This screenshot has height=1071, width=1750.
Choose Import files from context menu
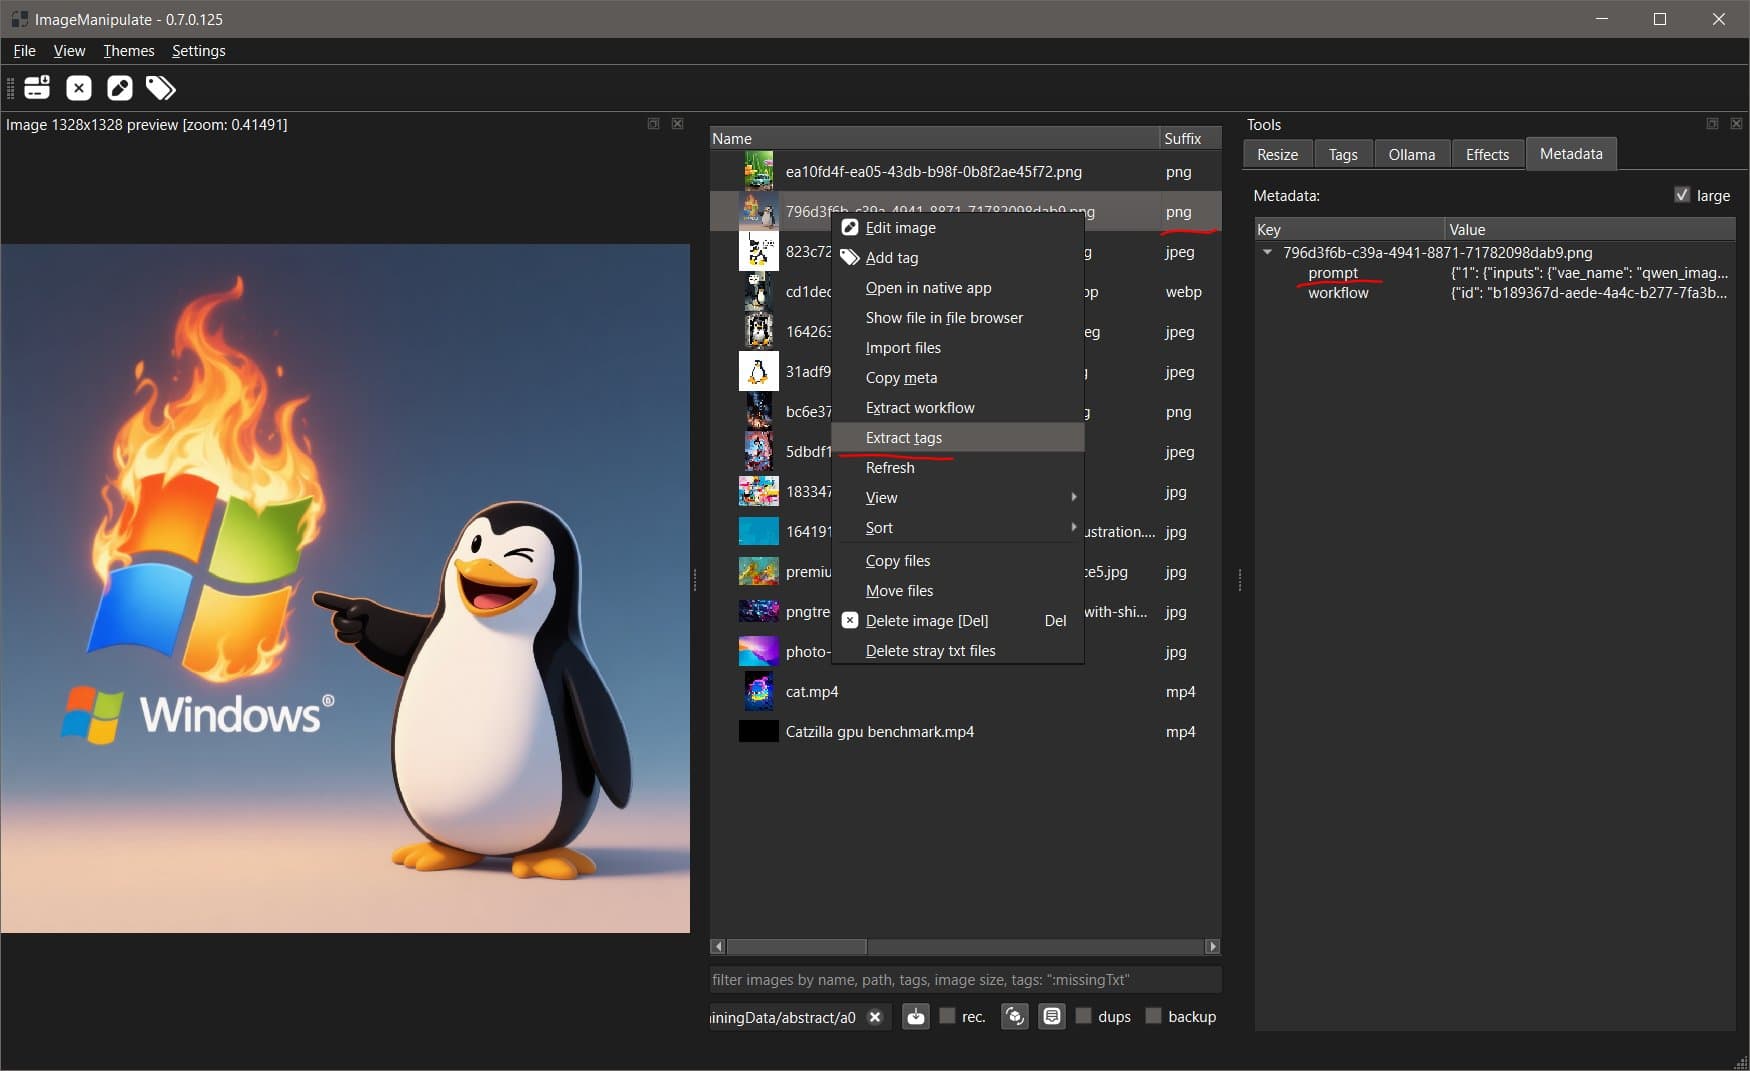pos(958,347)
